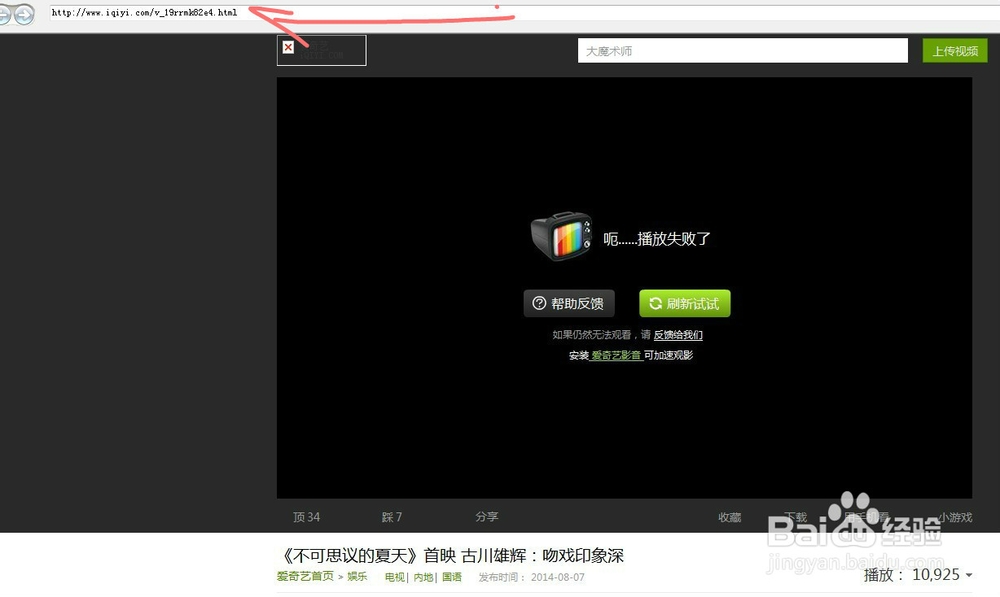Open the 分享 share option
The height and width of the screenshot is (597, 1000).
pyautogui.click(x=487, y=517)
